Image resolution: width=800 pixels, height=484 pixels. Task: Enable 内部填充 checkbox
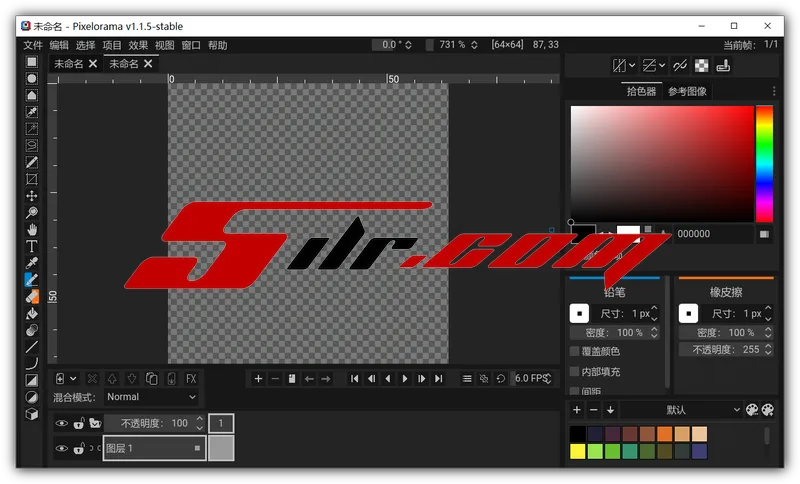[574, 371]
